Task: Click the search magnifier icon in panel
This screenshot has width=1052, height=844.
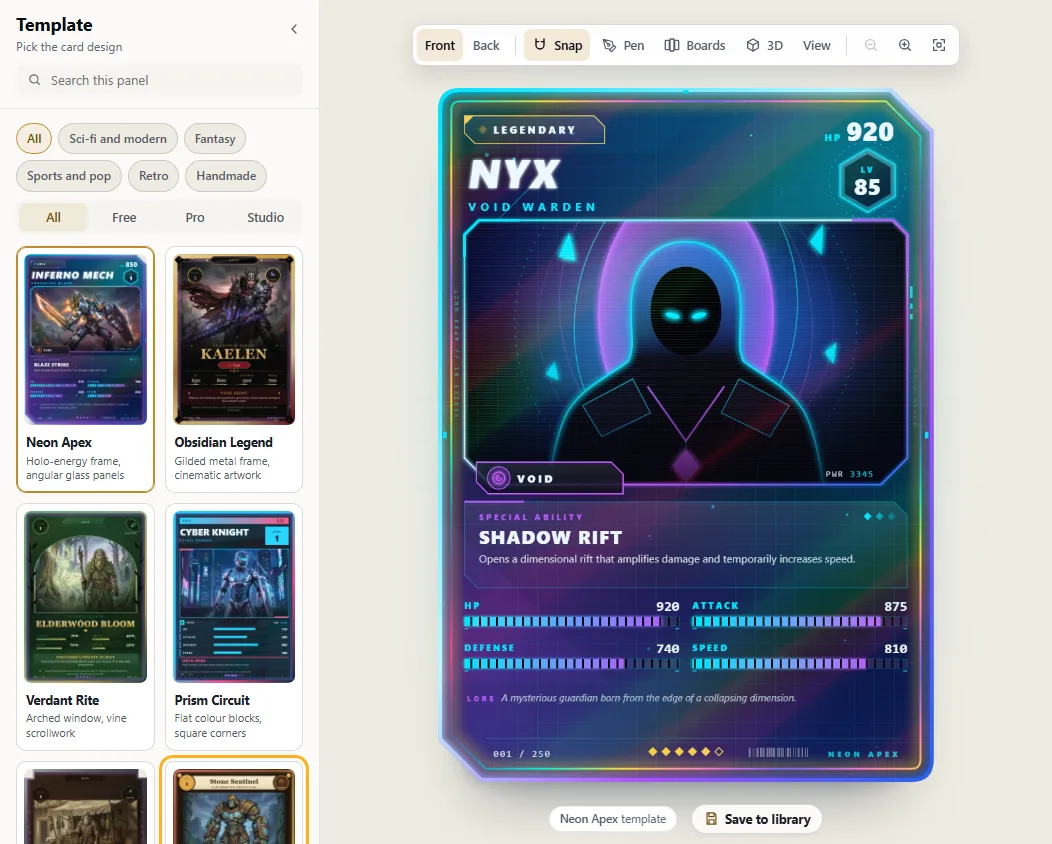Action: click(x=34, y=80)
